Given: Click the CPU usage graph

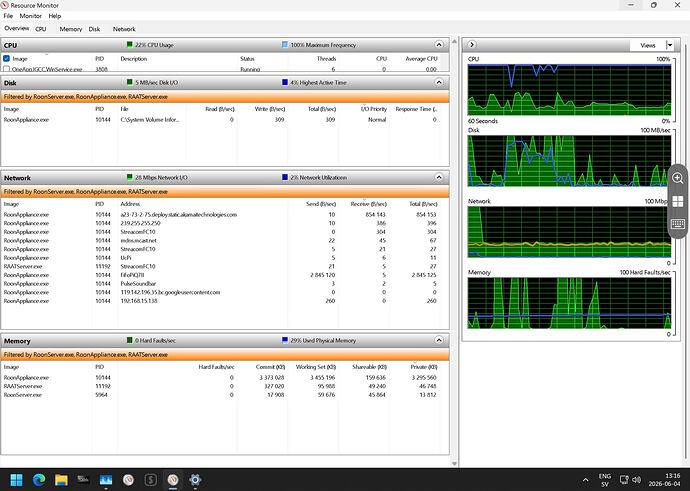Looking at the screenshot, I should [x=569, y=90].
